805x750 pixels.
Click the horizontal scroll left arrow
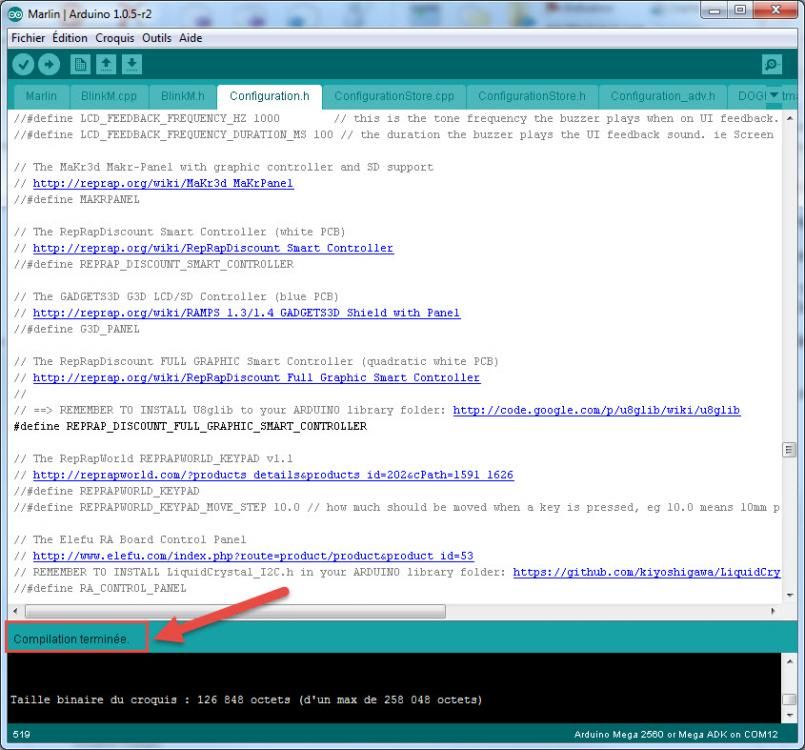pos(15,611)
